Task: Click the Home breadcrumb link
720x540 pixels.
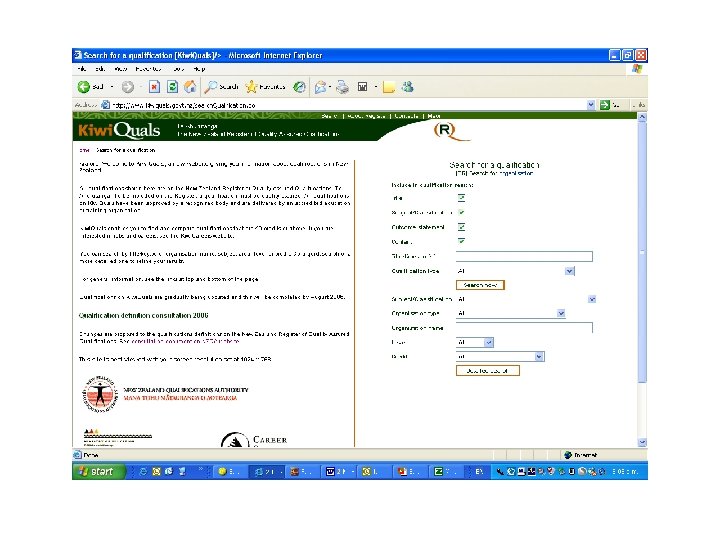Action: 84,150
